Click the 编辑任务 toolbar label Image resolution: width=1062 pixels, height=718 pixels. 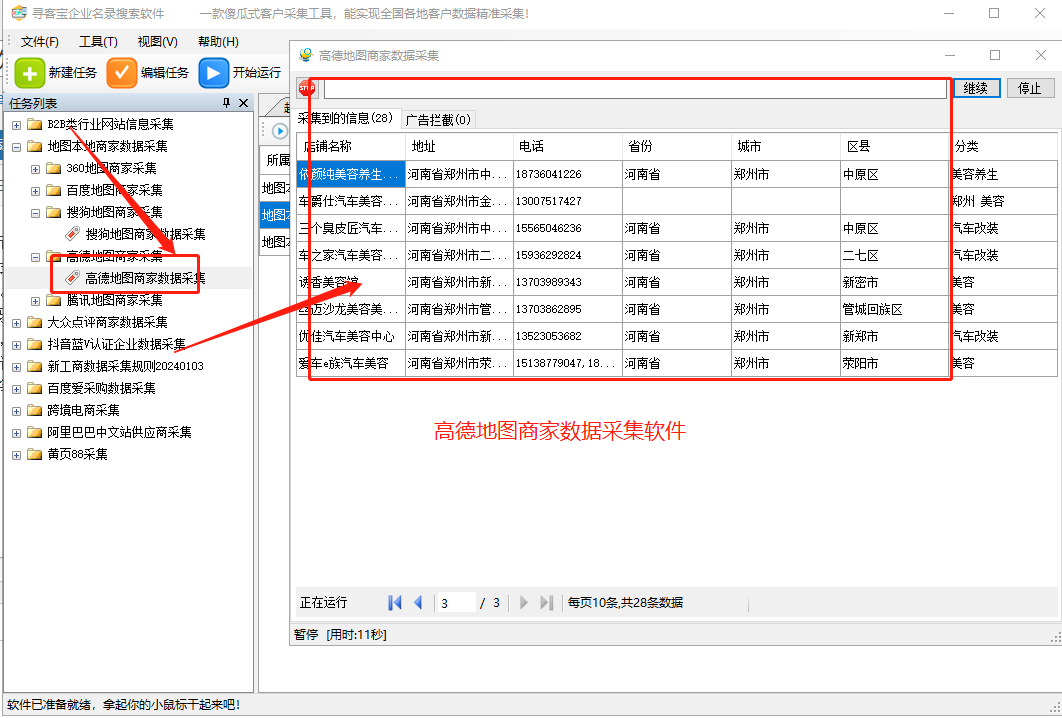tap(165, 72)
